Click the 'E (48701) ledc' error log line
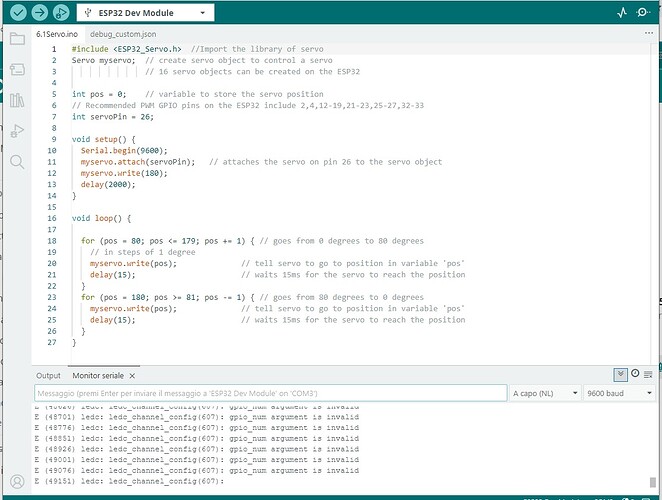Viewport: 662px width, 500px height. click(197, 417)
